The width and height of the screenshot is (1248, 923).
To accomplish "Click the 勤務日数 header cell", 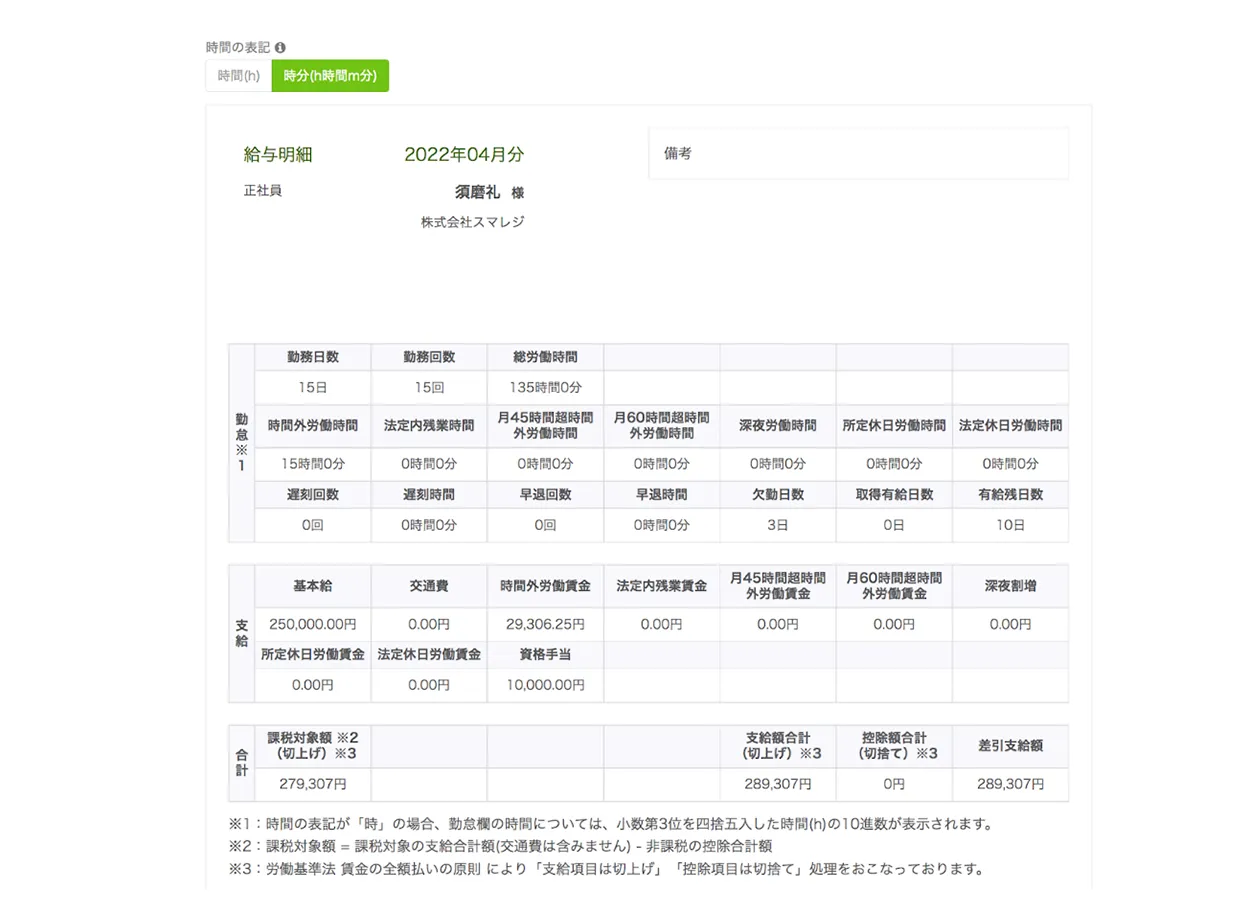I will coord(313,357).
